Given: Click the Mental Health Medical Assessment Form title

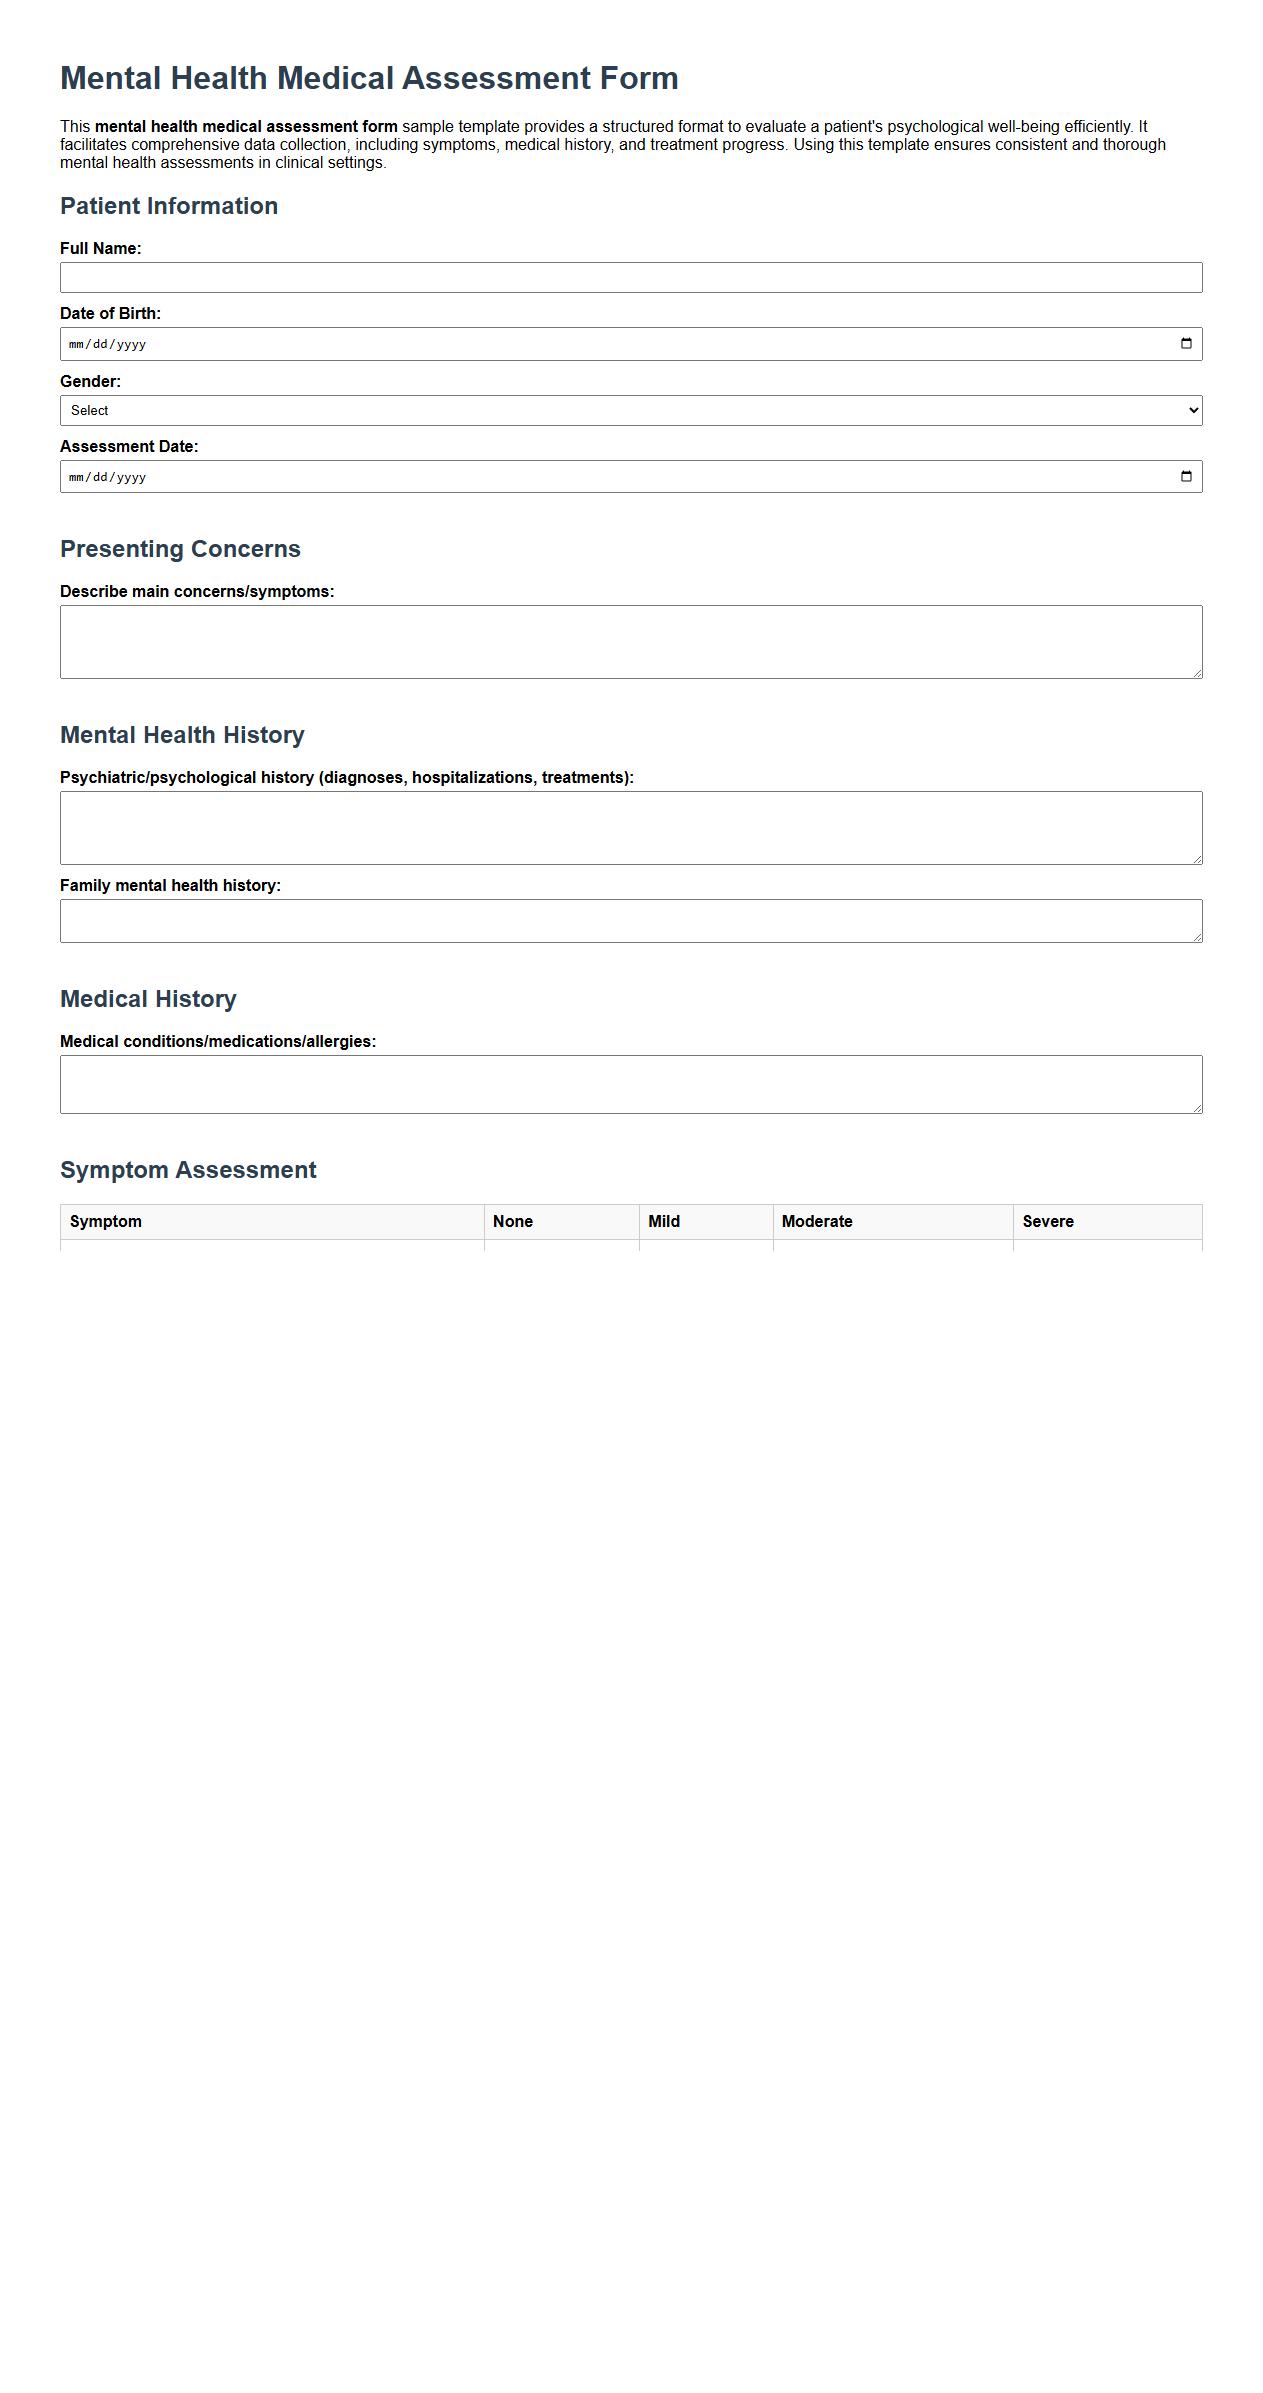Looking at the screenshot, I should tap(369, 76).
